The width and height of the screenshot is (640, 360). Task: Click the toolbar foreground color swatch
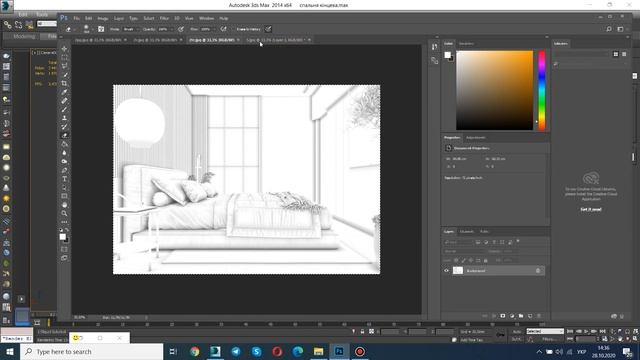pyautogui.click(x=62, y=237)
